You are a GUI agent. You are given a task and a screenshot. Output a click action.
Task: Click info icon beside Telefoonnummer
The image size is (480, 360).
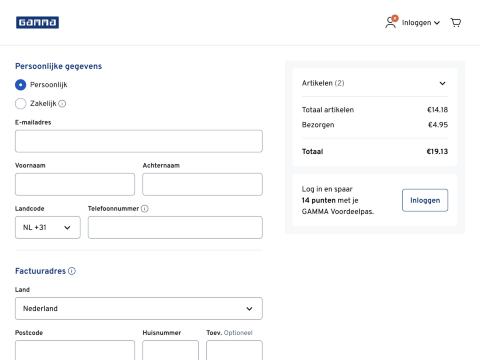[144, 209]
